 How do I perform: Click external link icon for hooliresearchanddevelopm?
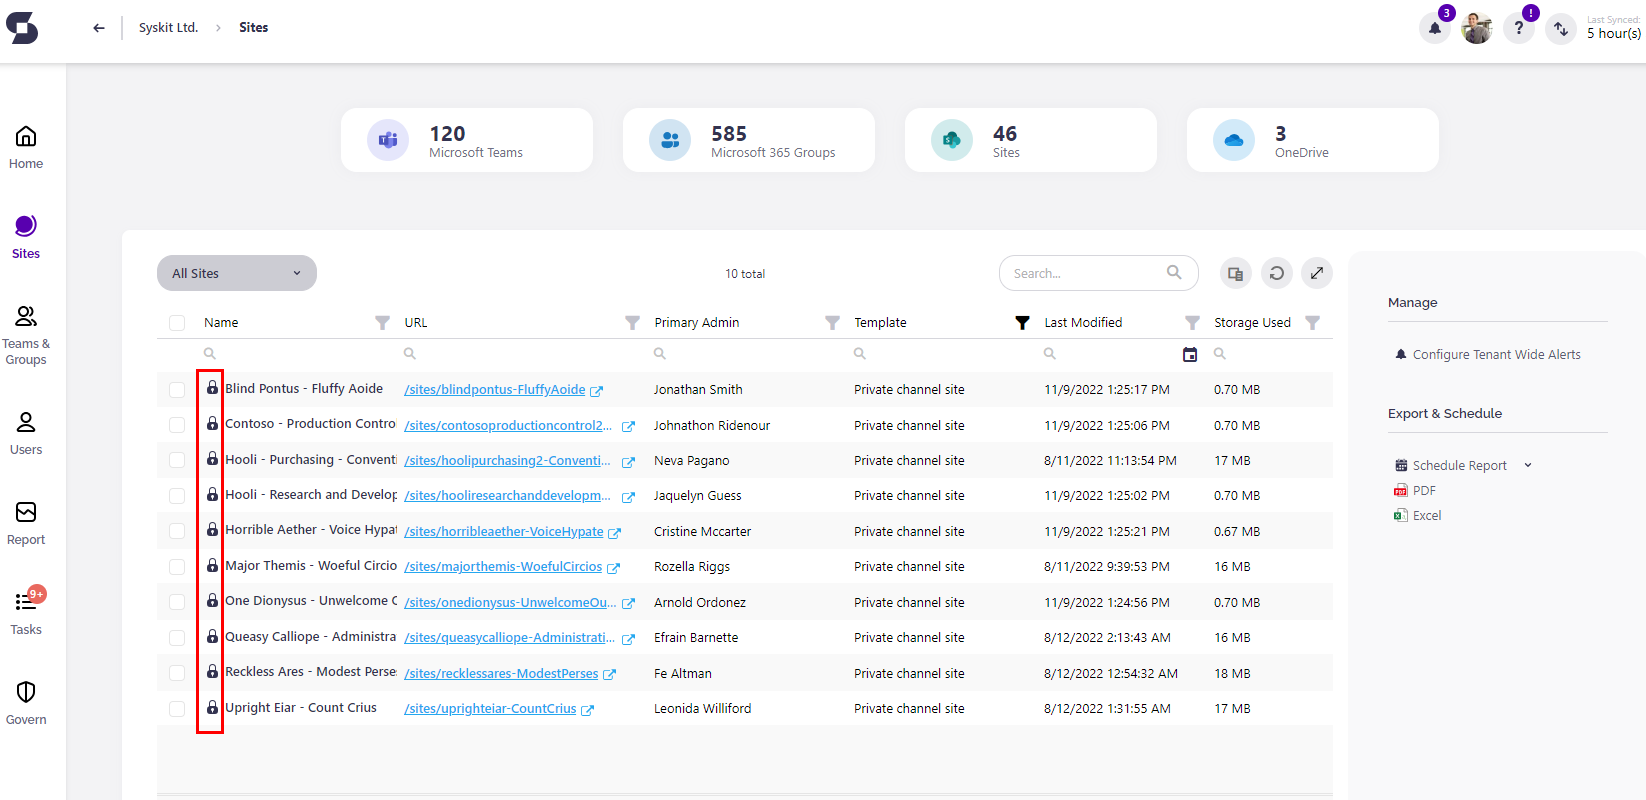628,497
